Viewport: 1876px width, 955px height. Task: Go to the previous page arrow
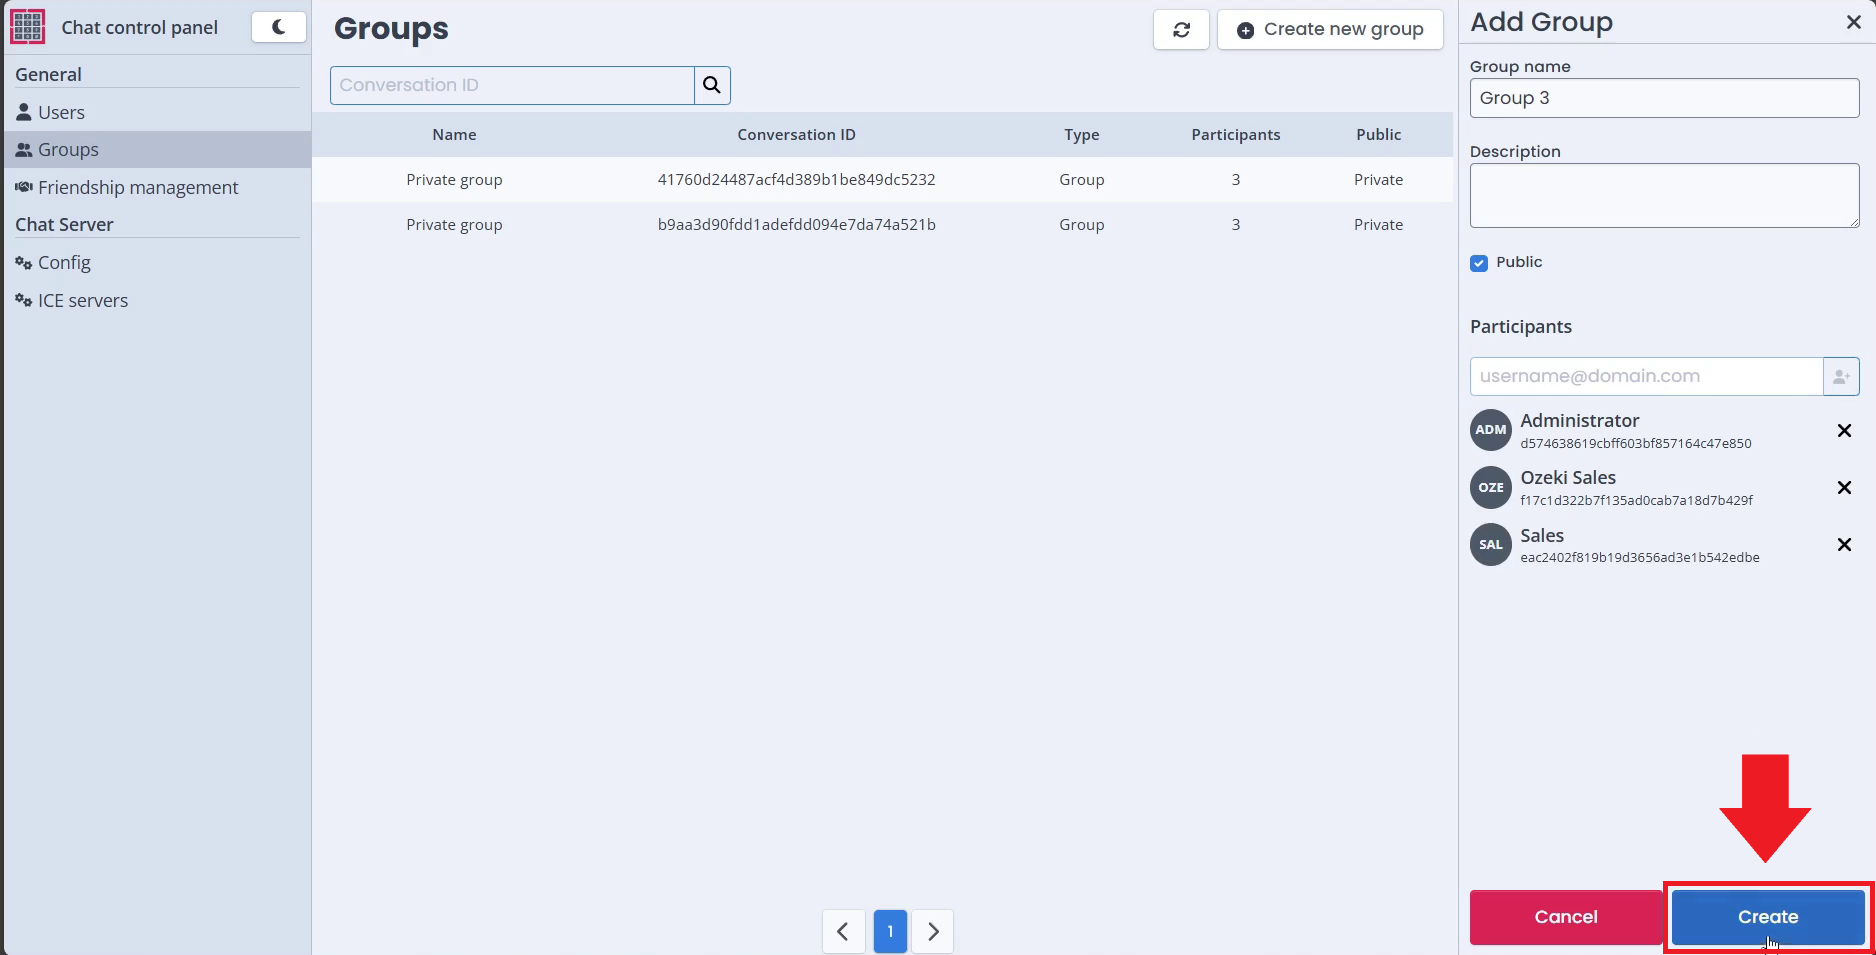[843, 931]
